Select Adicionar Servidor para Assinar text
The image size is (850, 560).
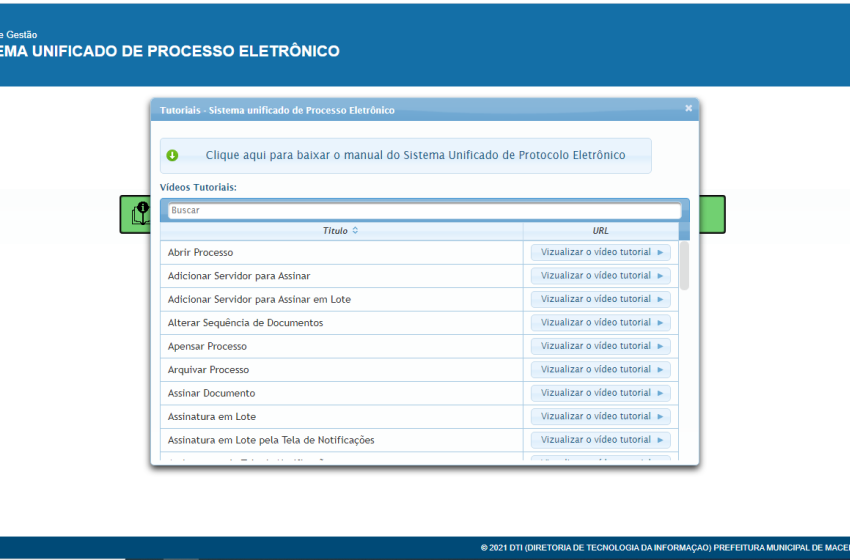(x=239, y=276)
